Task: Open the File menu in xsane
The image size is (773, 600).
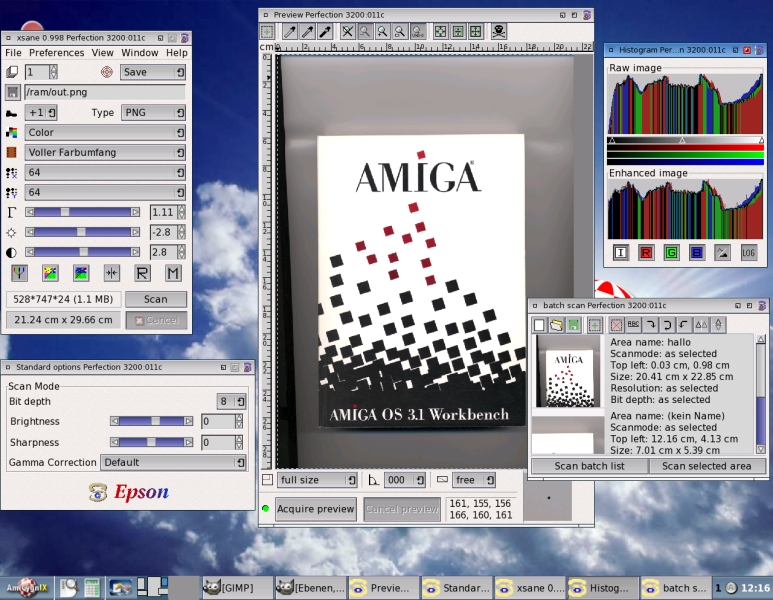Action: (x=13, y=53)
